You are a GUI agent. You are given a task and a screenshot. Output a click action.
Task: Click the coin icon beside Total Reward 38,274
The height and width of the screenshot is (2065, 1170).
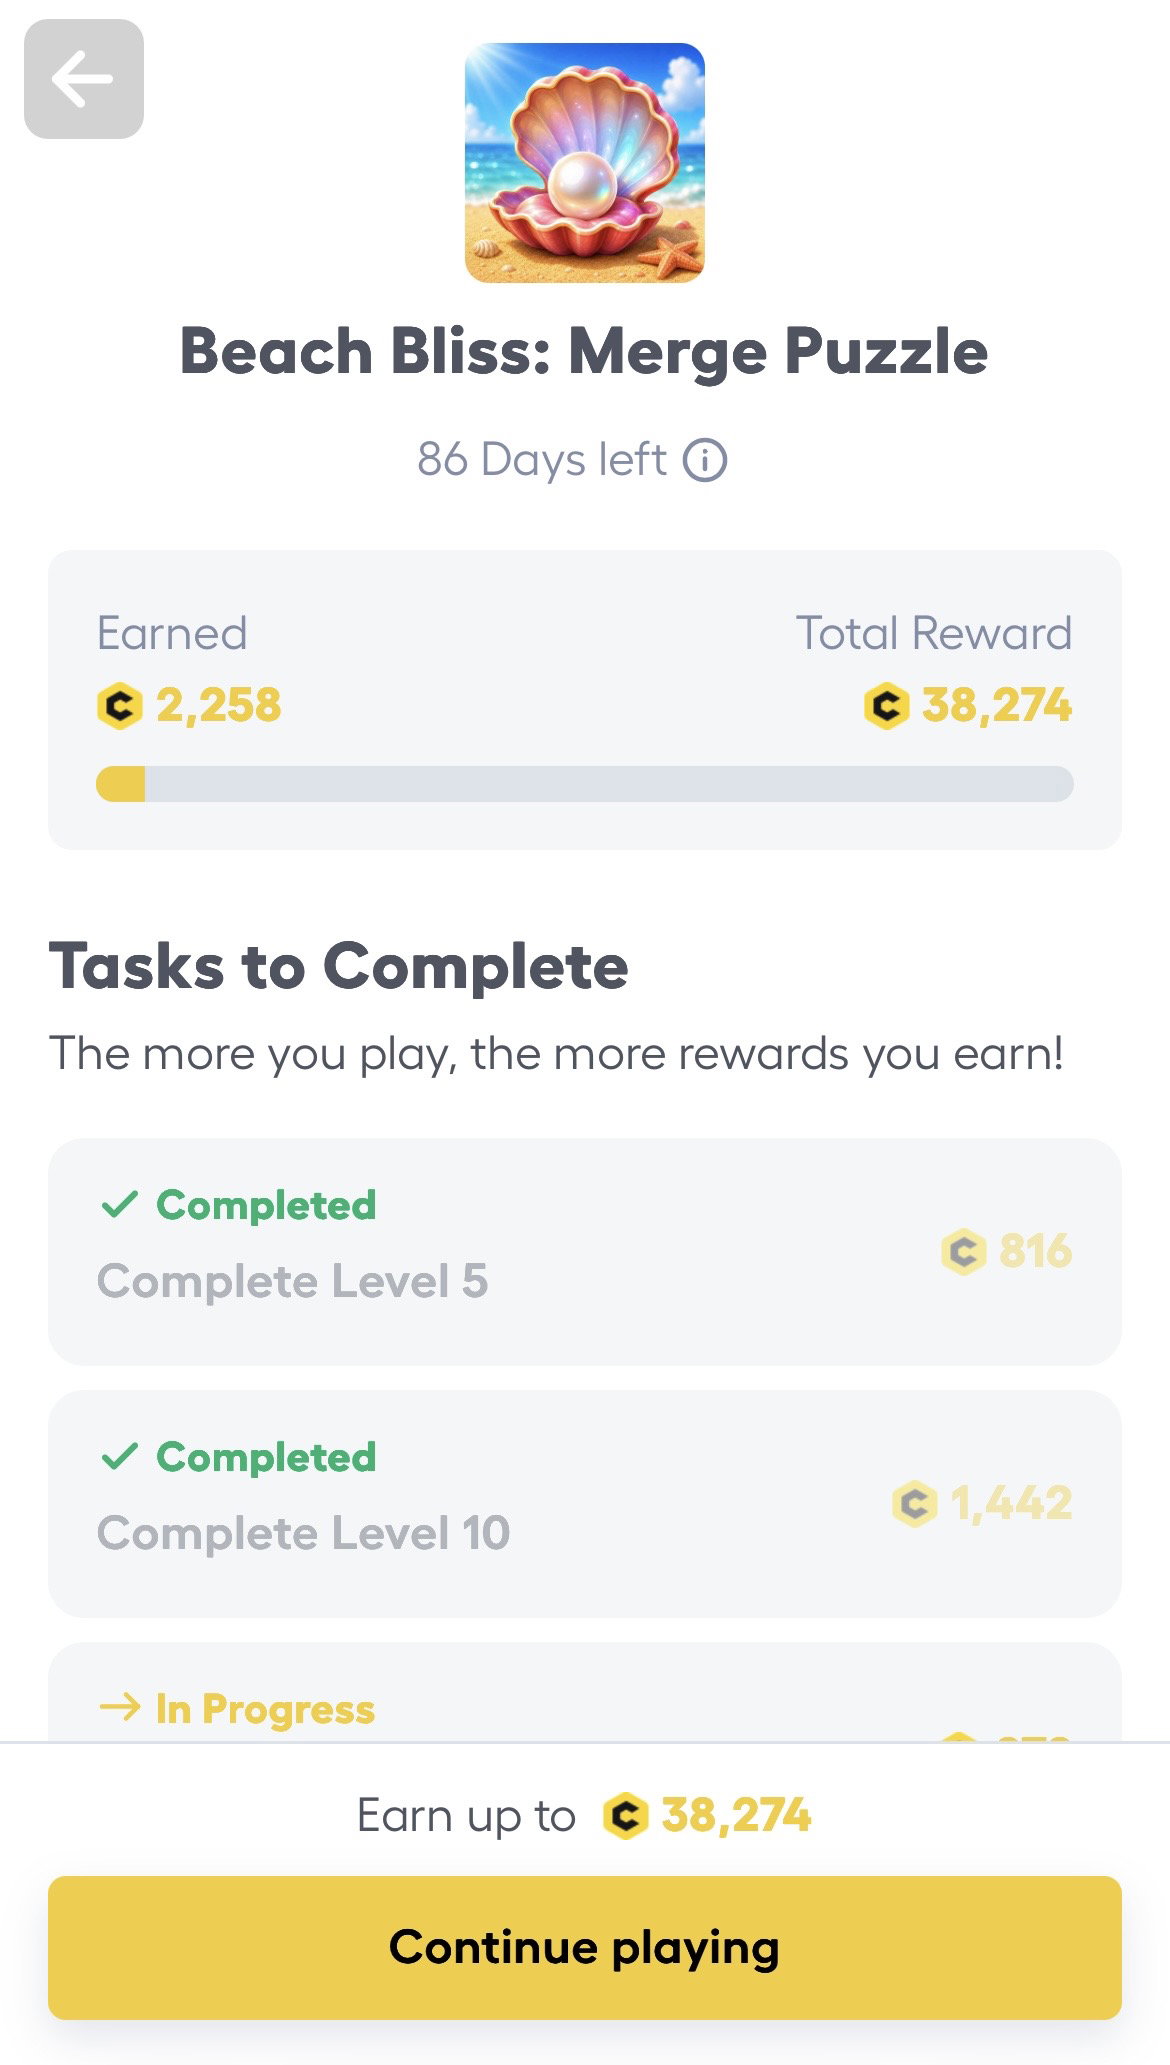[886, 705]
